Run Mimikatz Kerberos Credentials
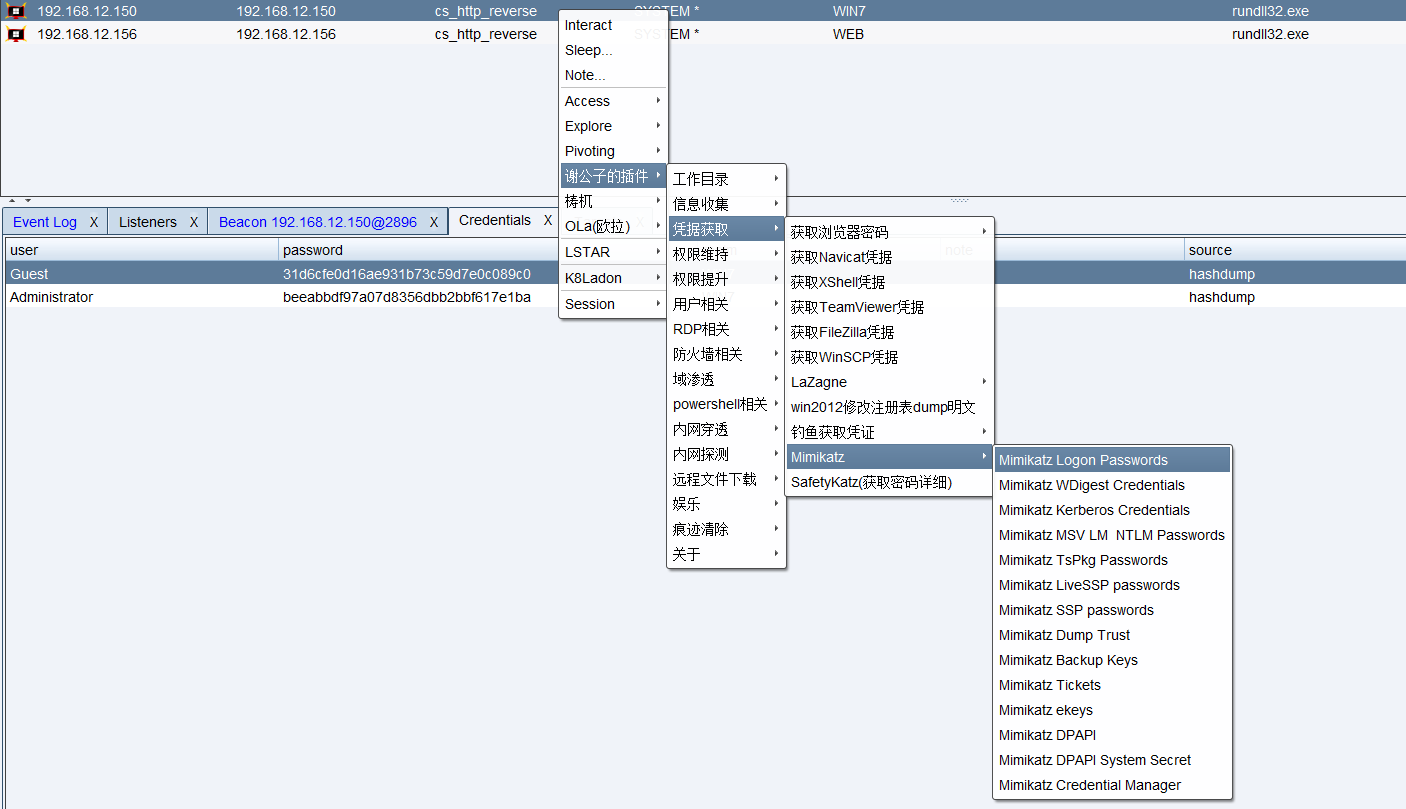The image size is (1406, 809). coord(1112,510)
